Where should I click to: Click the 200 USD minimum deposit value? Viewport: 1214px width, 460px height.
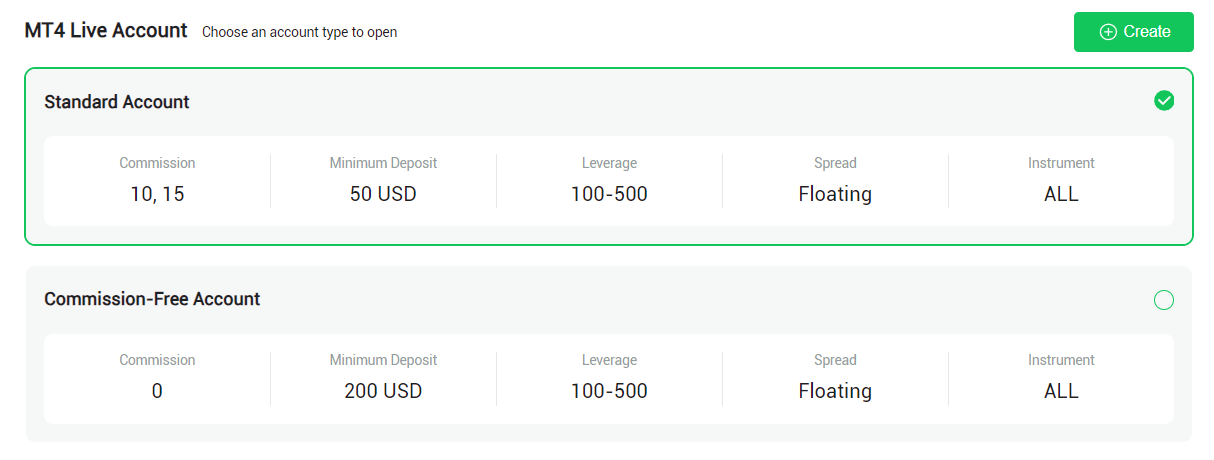[x=383, y=391]
